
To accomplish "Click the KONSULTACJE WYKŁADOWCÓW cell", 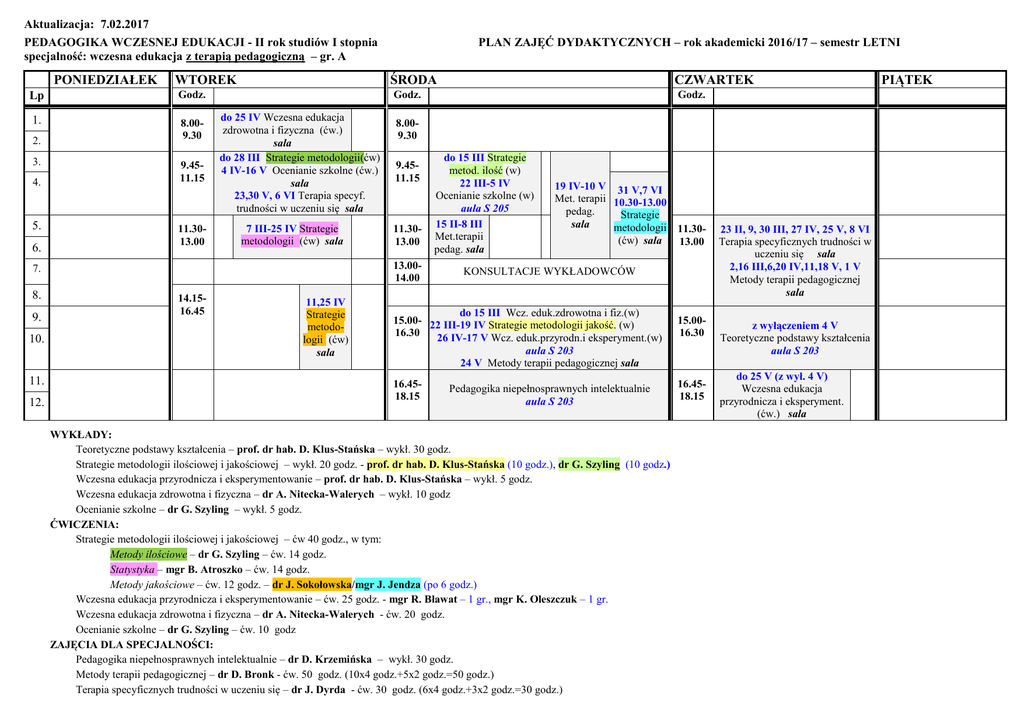I will (549, 271).
